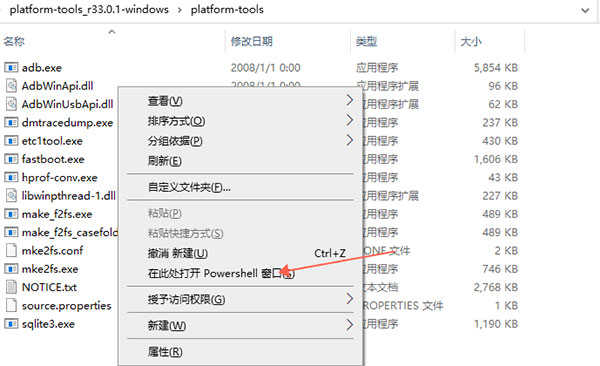
Task: Click the sqlite3.exe application icon
Action: point(11,324)
